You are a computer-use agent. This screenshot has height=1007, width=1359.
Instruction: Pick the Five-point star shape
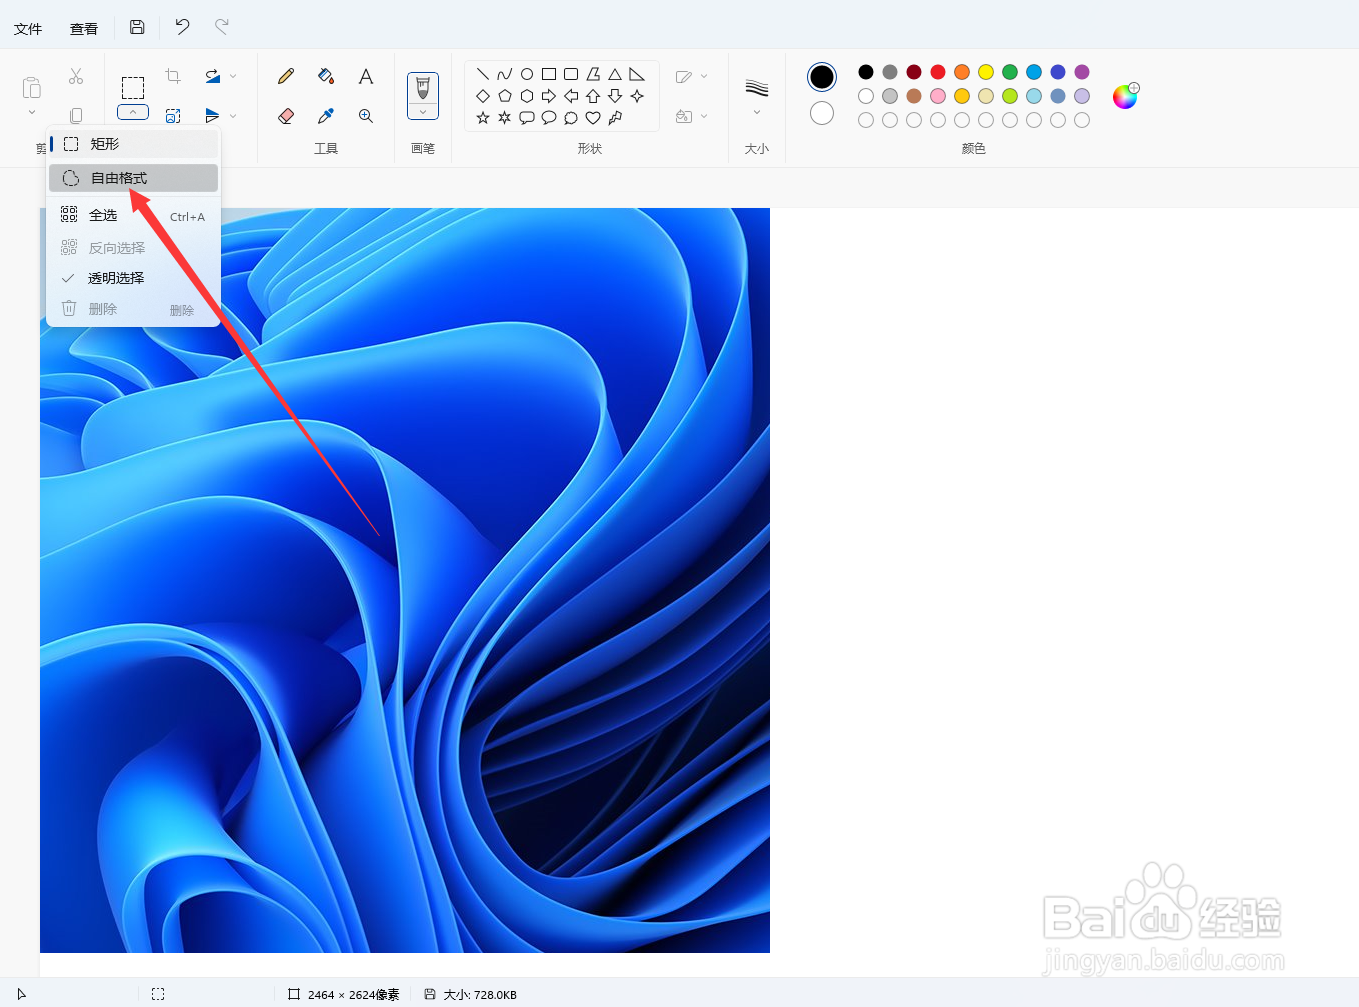click(x=483, y=118)
